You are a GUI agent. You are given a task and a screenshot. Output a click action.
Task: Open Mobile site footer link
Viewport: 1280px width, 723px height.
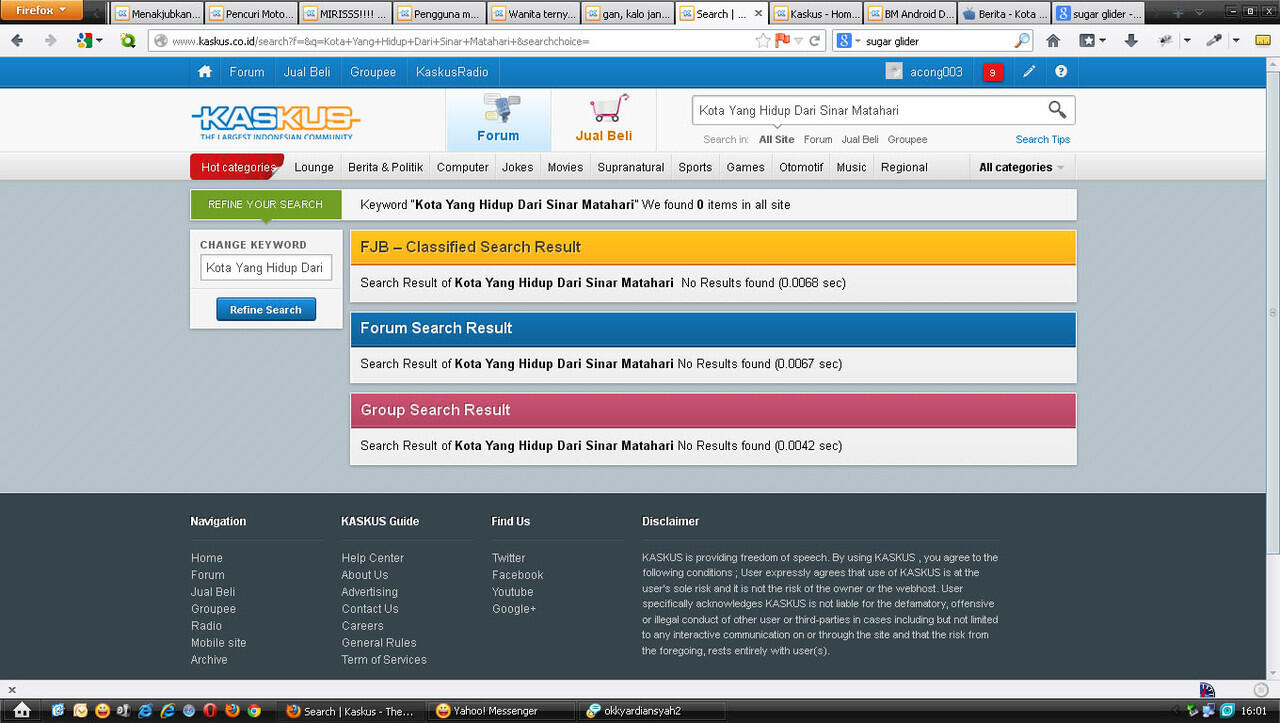click(x=218, y=643)
